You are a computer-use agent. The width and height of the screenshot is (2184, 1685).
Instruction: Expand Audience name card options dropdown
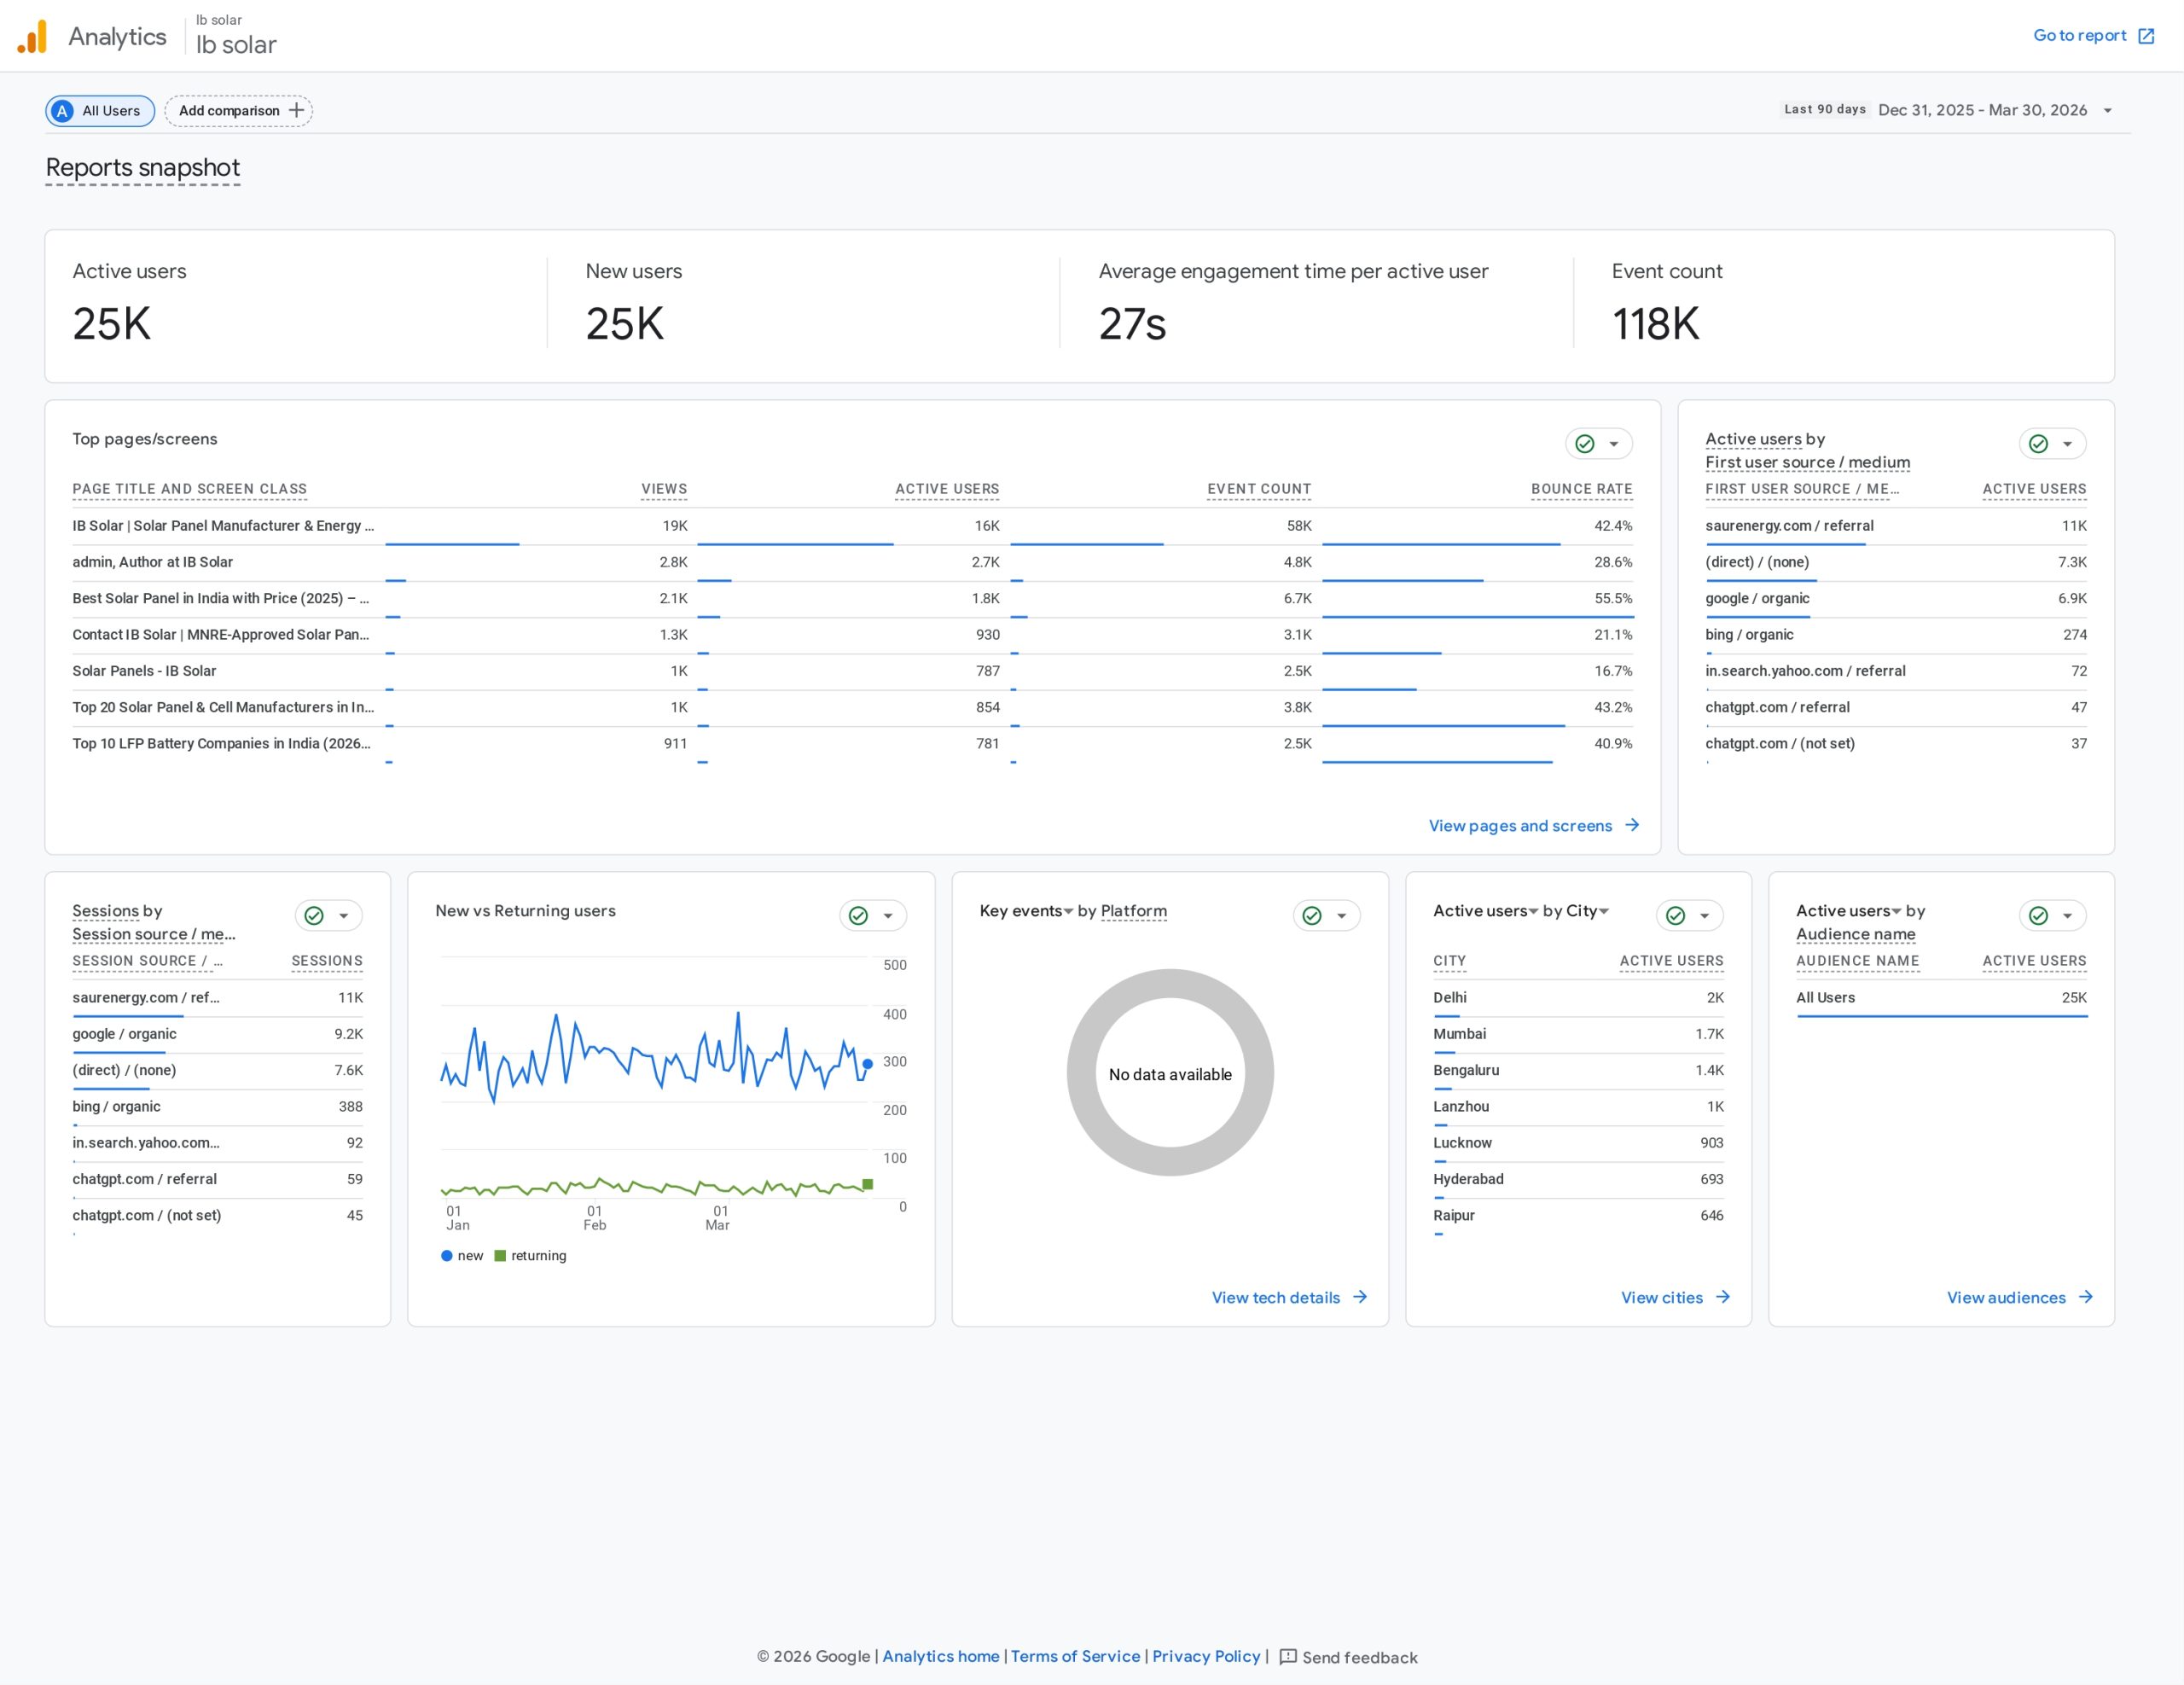[2067, 916]
